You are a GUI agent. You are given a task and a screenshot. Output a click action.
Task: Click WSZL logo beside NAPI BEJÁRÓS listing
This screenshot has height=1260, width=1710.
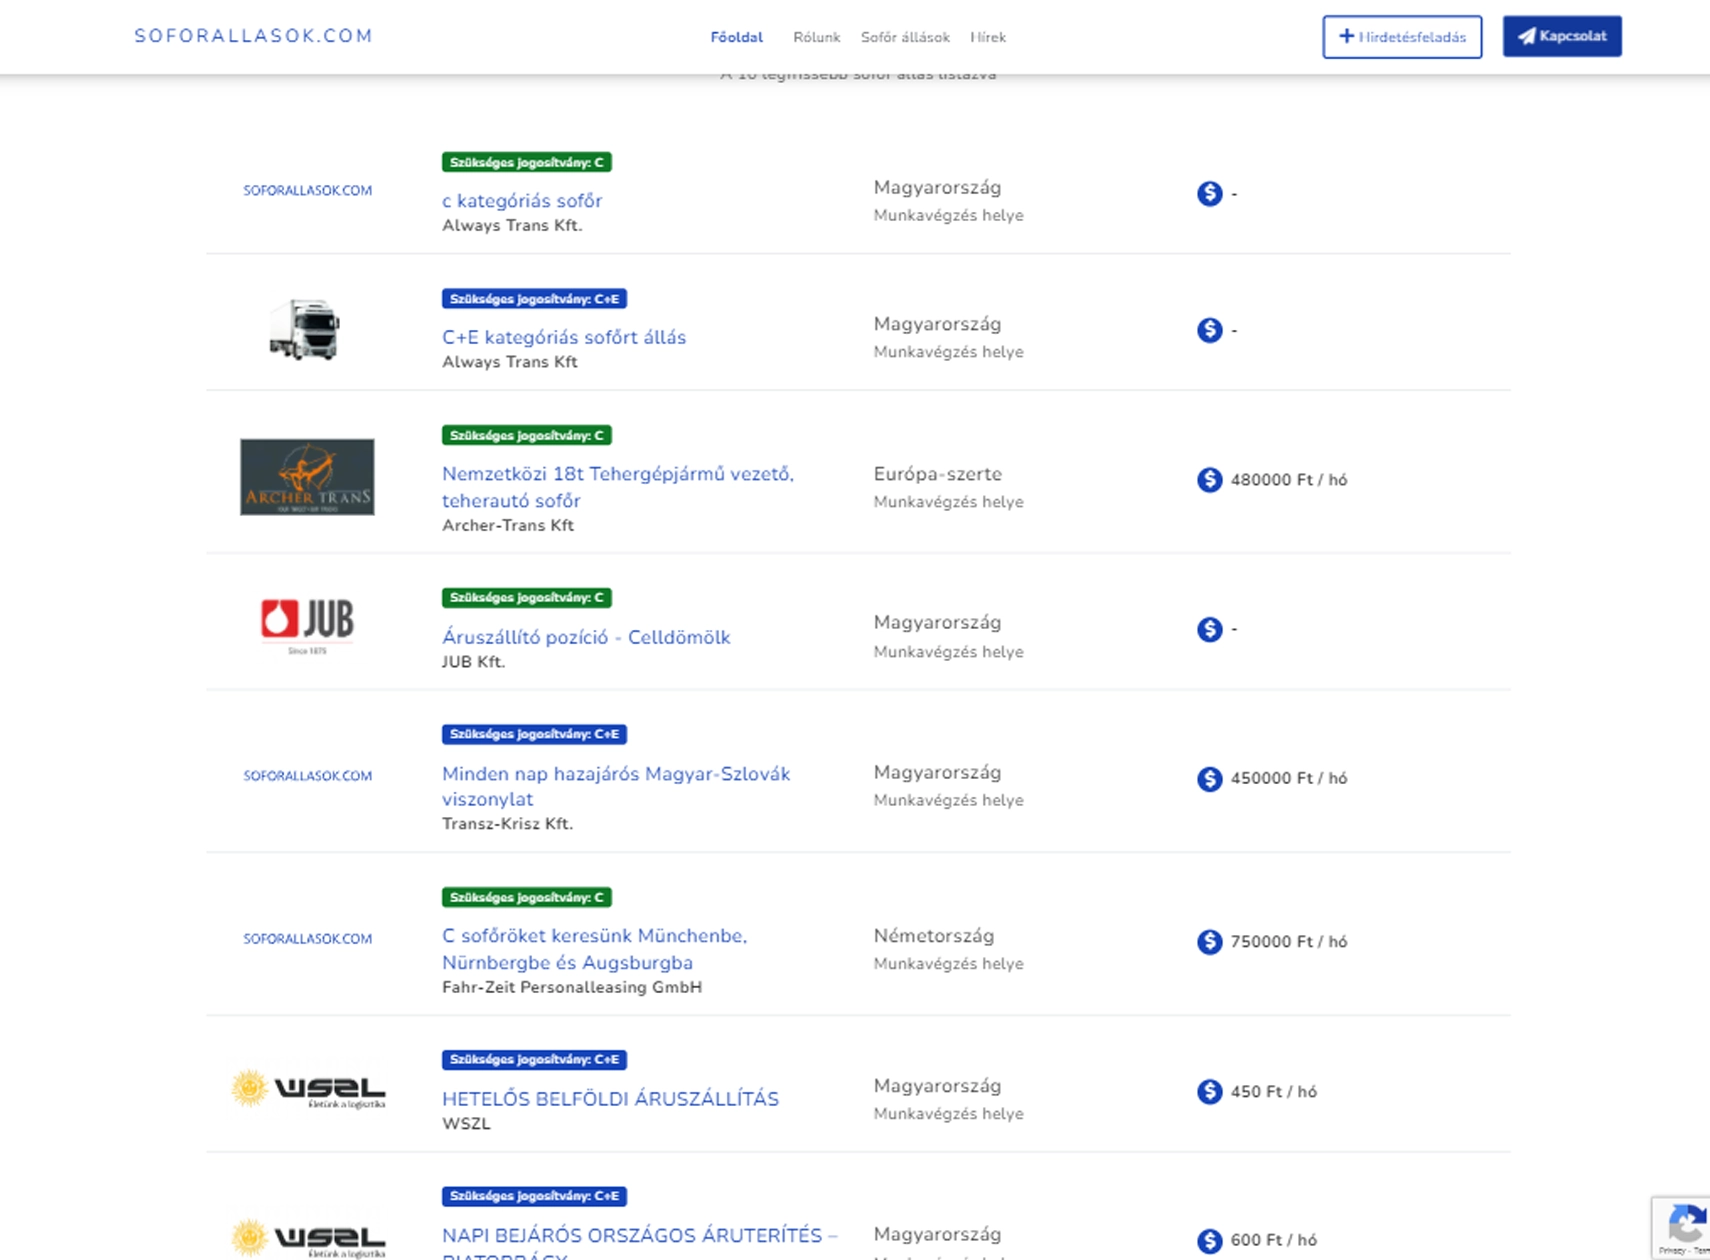point(308,1238)
